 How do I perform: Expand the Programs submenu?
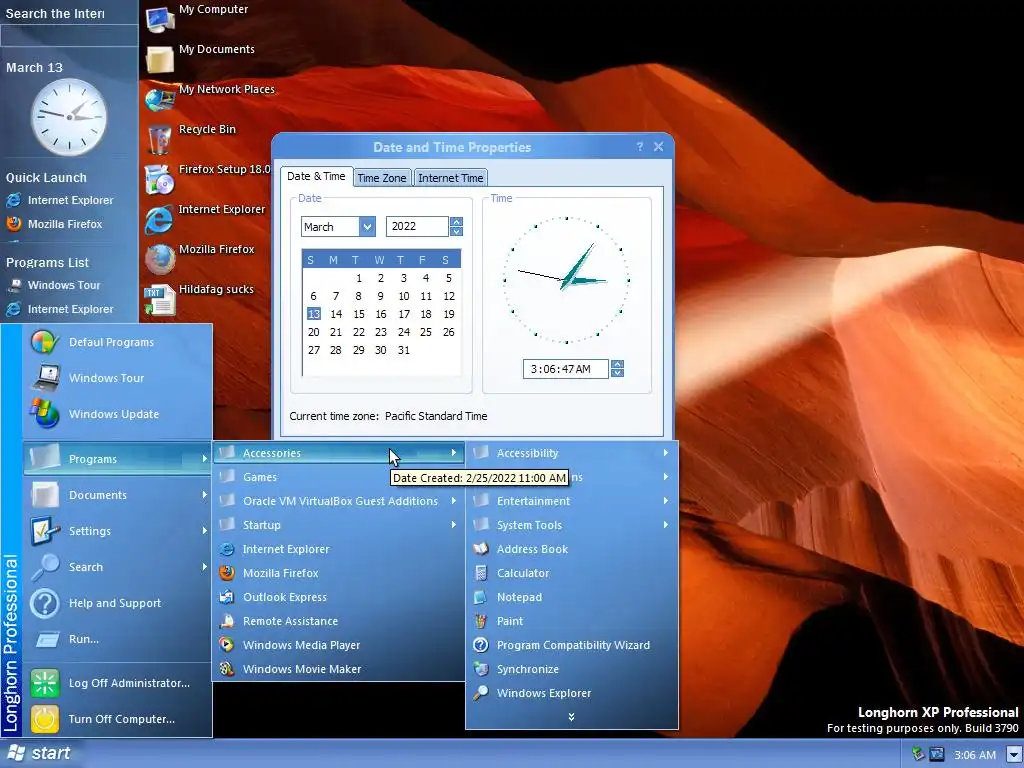[x=118, y=459]
